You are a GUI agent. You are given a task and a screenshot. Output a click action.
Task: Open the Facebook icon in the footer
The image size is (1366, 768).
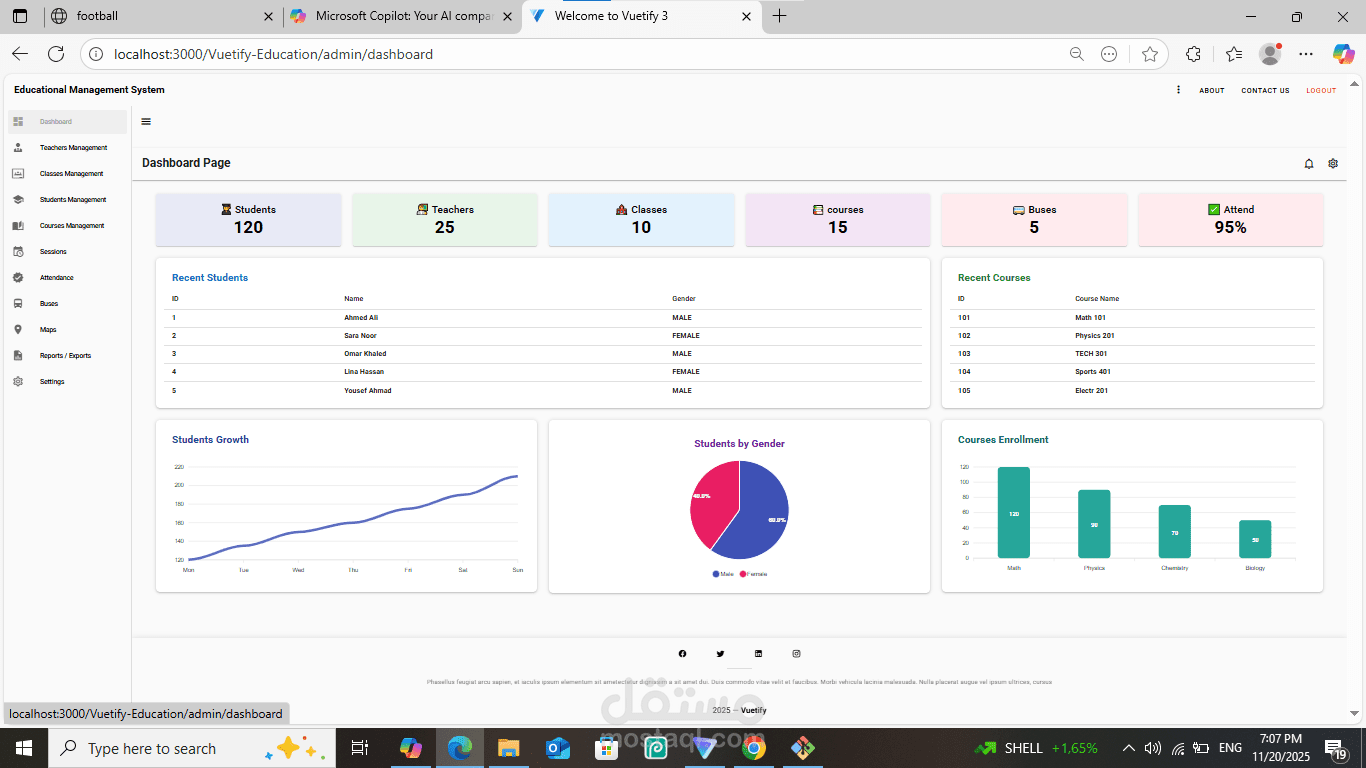683,654
